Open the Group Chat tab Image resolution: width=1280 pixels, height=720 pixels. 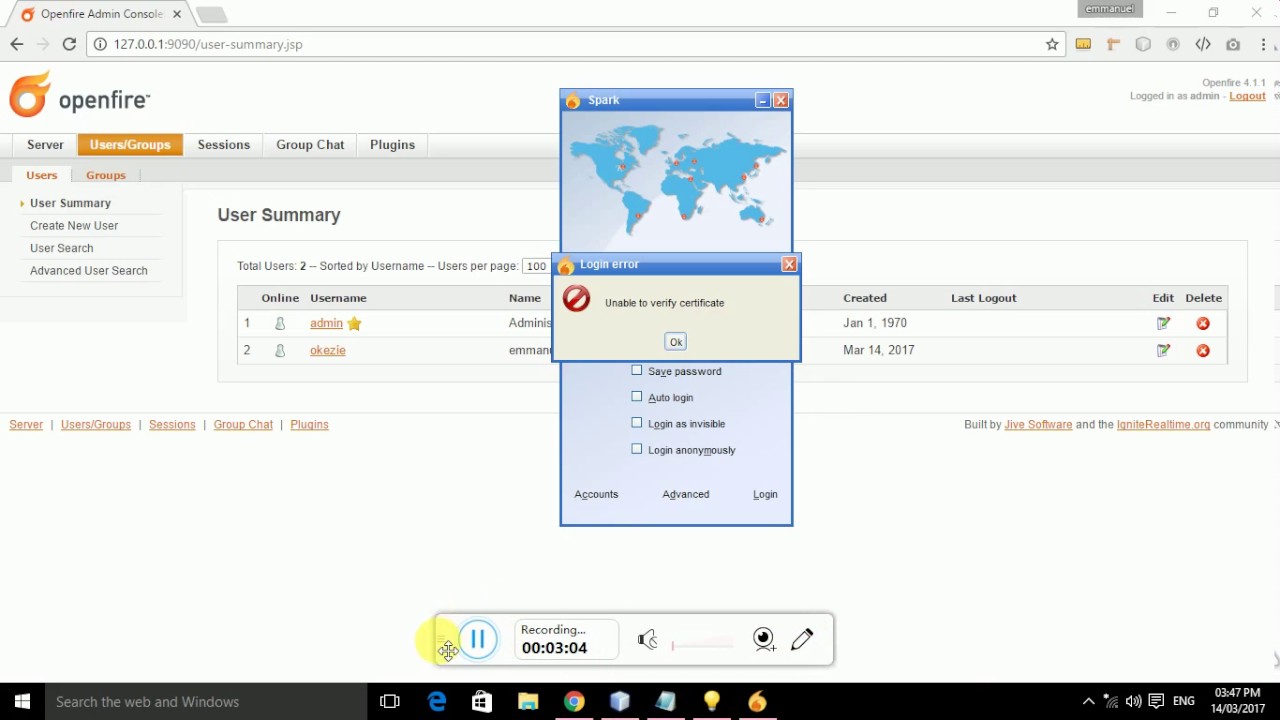click(x=310, y=145)
